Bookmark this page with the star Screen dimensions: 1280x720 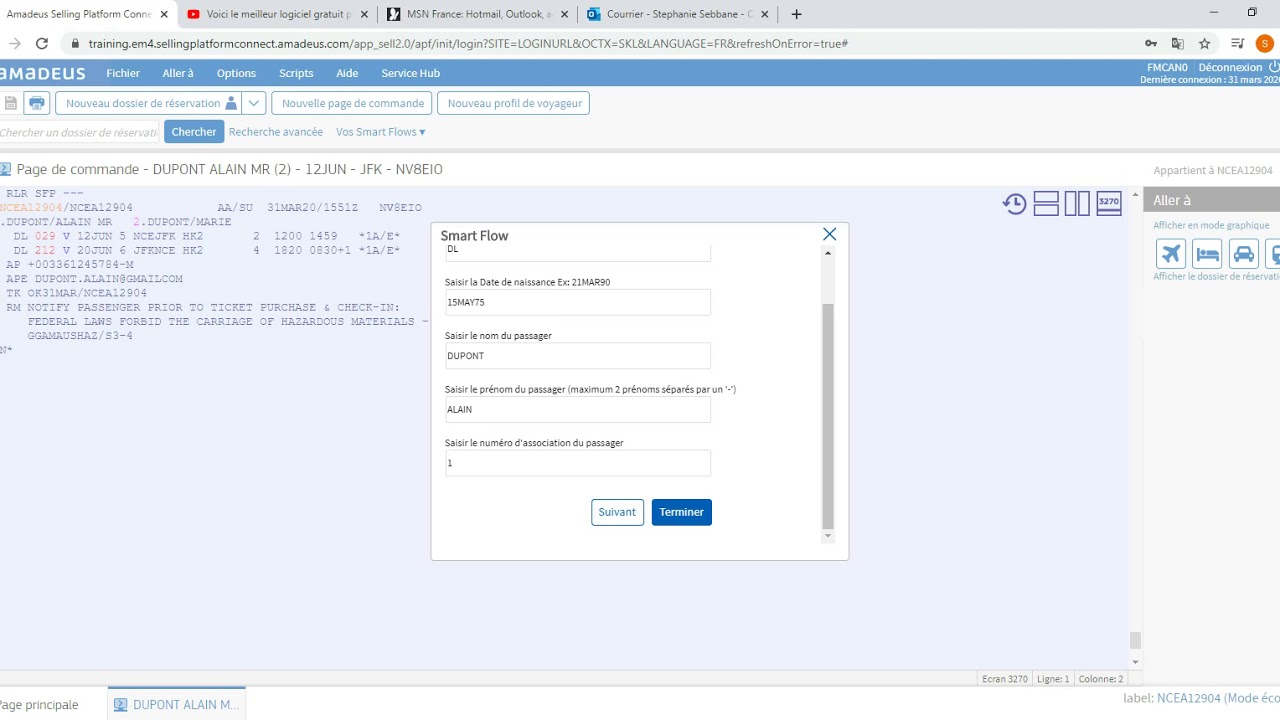[x=1205, y=44]
